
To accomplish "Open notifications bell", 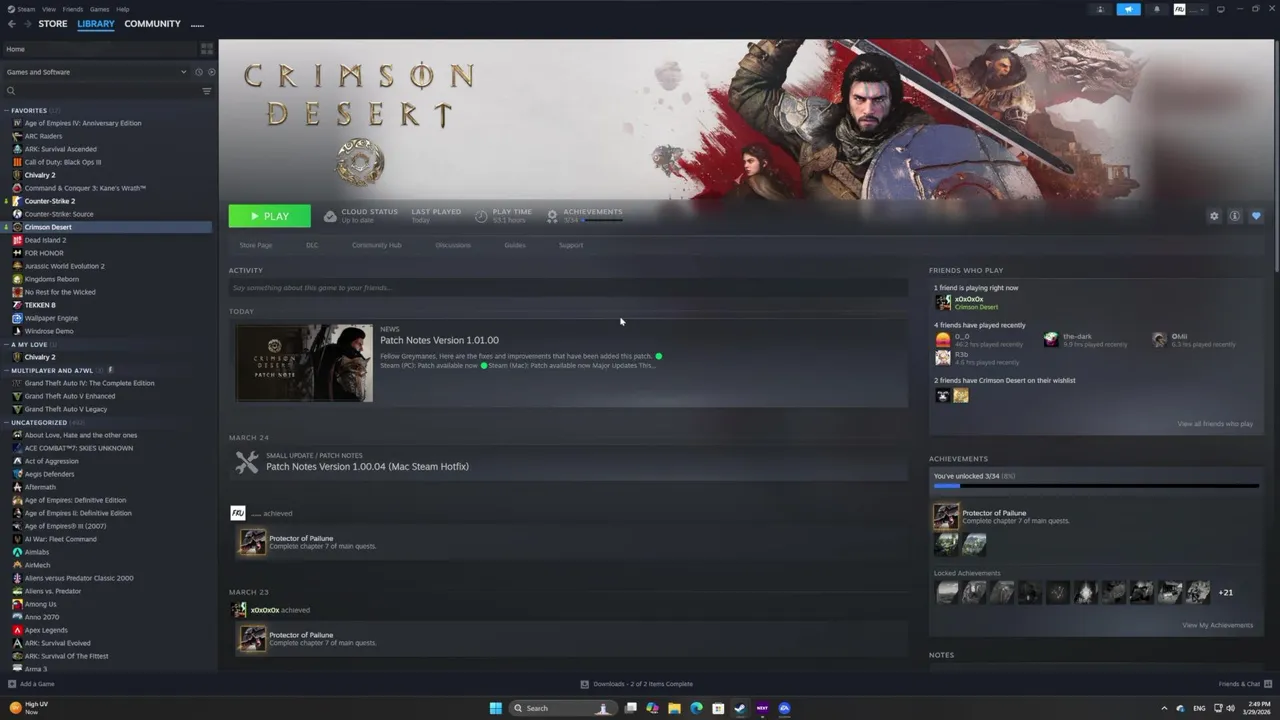I will pyautogui.click(x=1157, y=9).
